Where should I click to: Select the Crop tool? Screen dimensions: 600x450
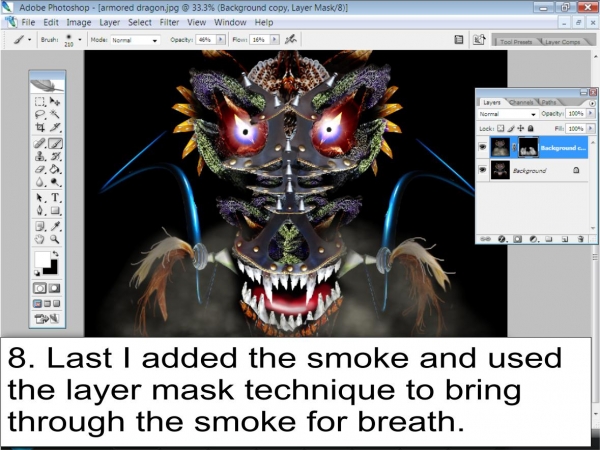40,127
